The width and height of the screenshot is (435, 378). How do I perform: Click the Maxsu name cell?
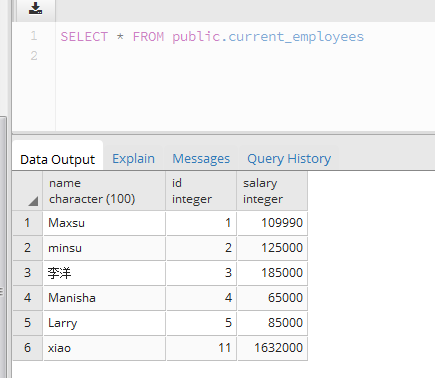click(104, 223)
